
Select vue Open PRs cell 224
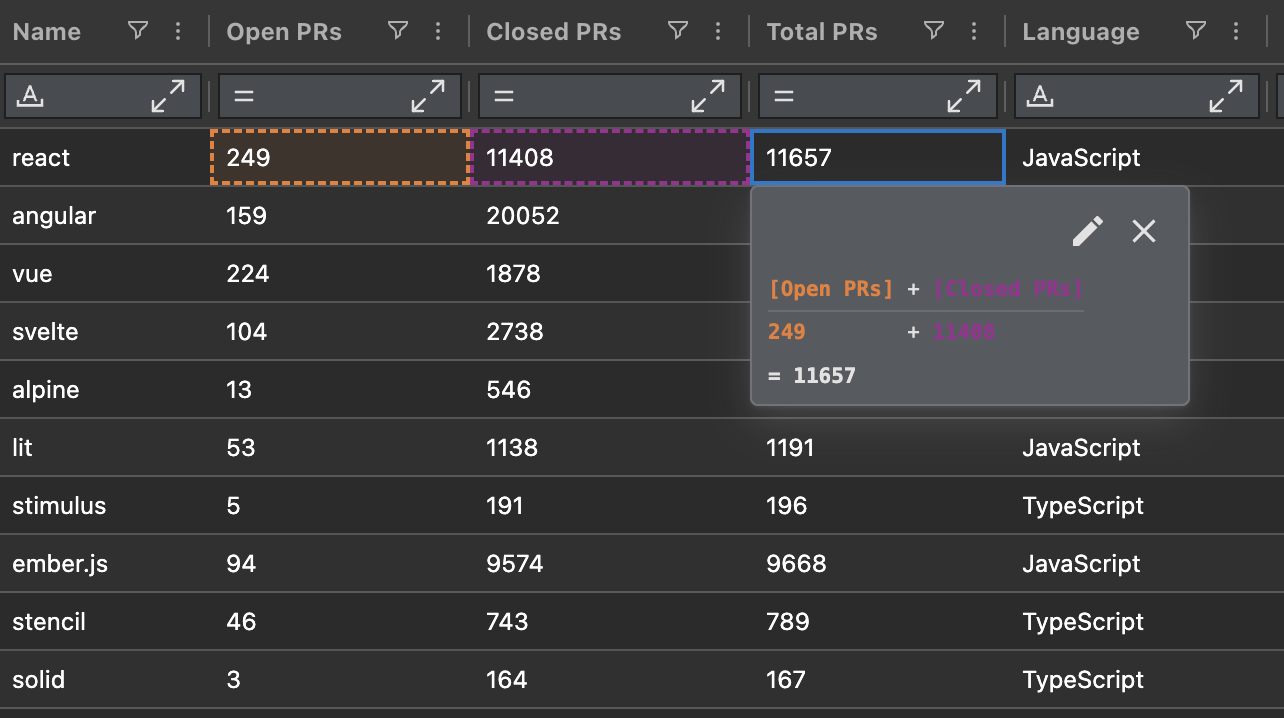pos(339,273)
